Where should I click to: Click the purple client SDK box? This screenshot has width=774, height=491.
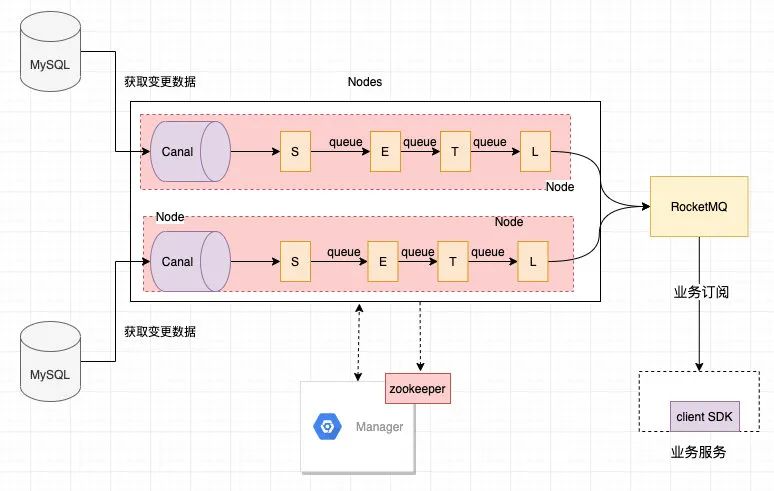pos(704,416)
